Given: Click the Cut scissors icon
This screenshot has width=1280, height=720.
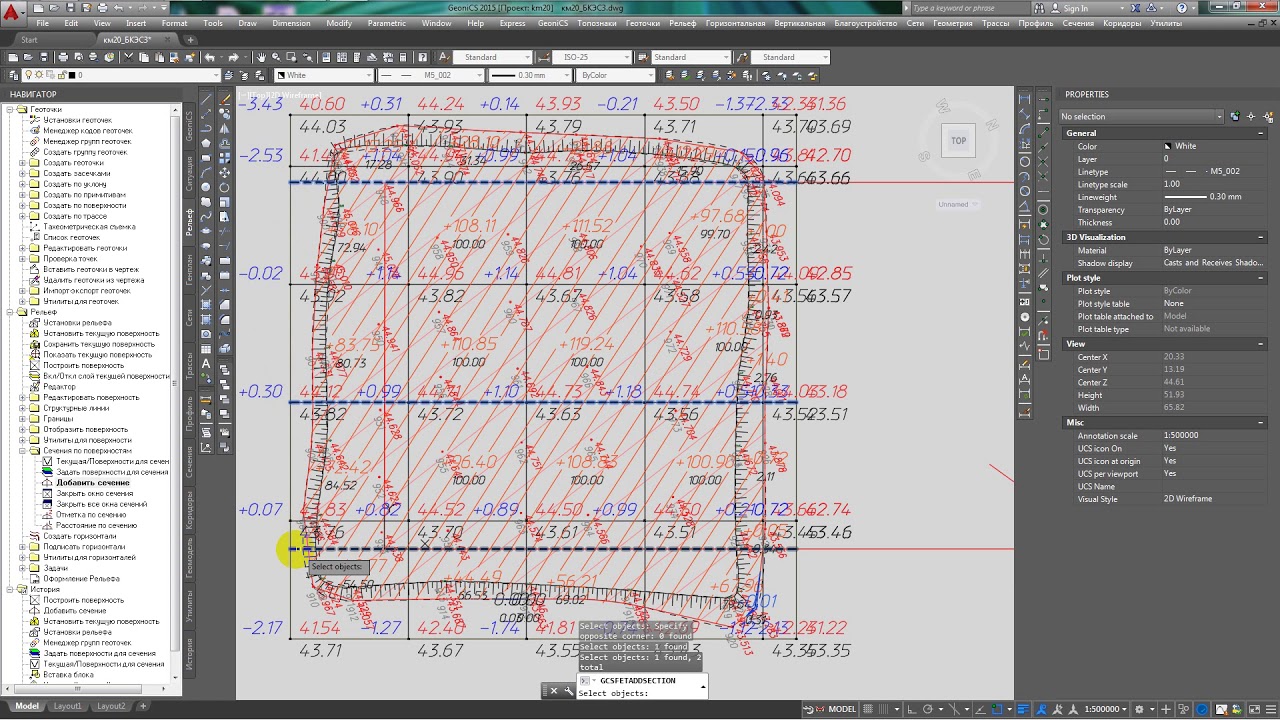Looking at the screenshot, I should point(128,57).
